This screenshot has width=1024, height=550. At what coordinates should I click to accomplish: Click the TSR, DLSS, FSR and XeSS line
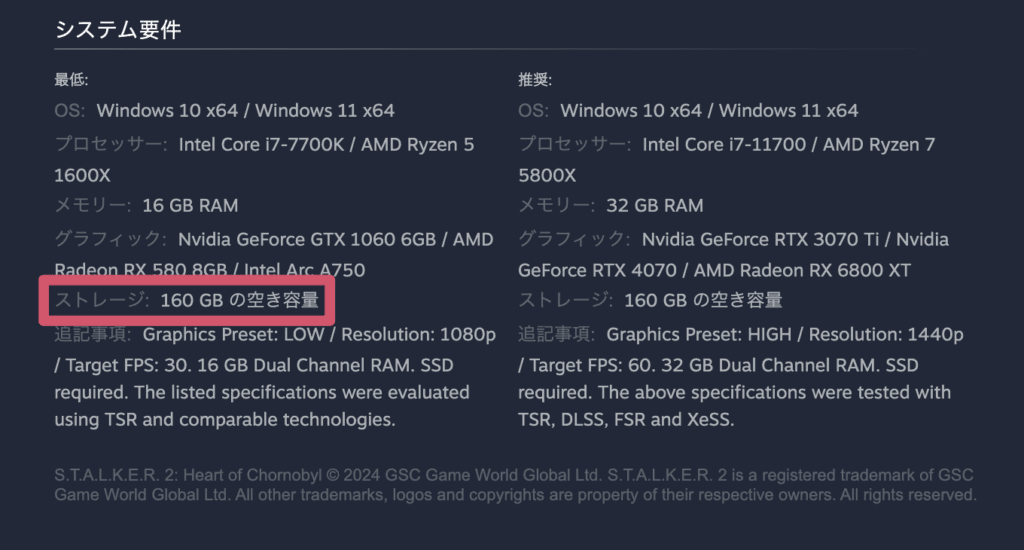626,419
